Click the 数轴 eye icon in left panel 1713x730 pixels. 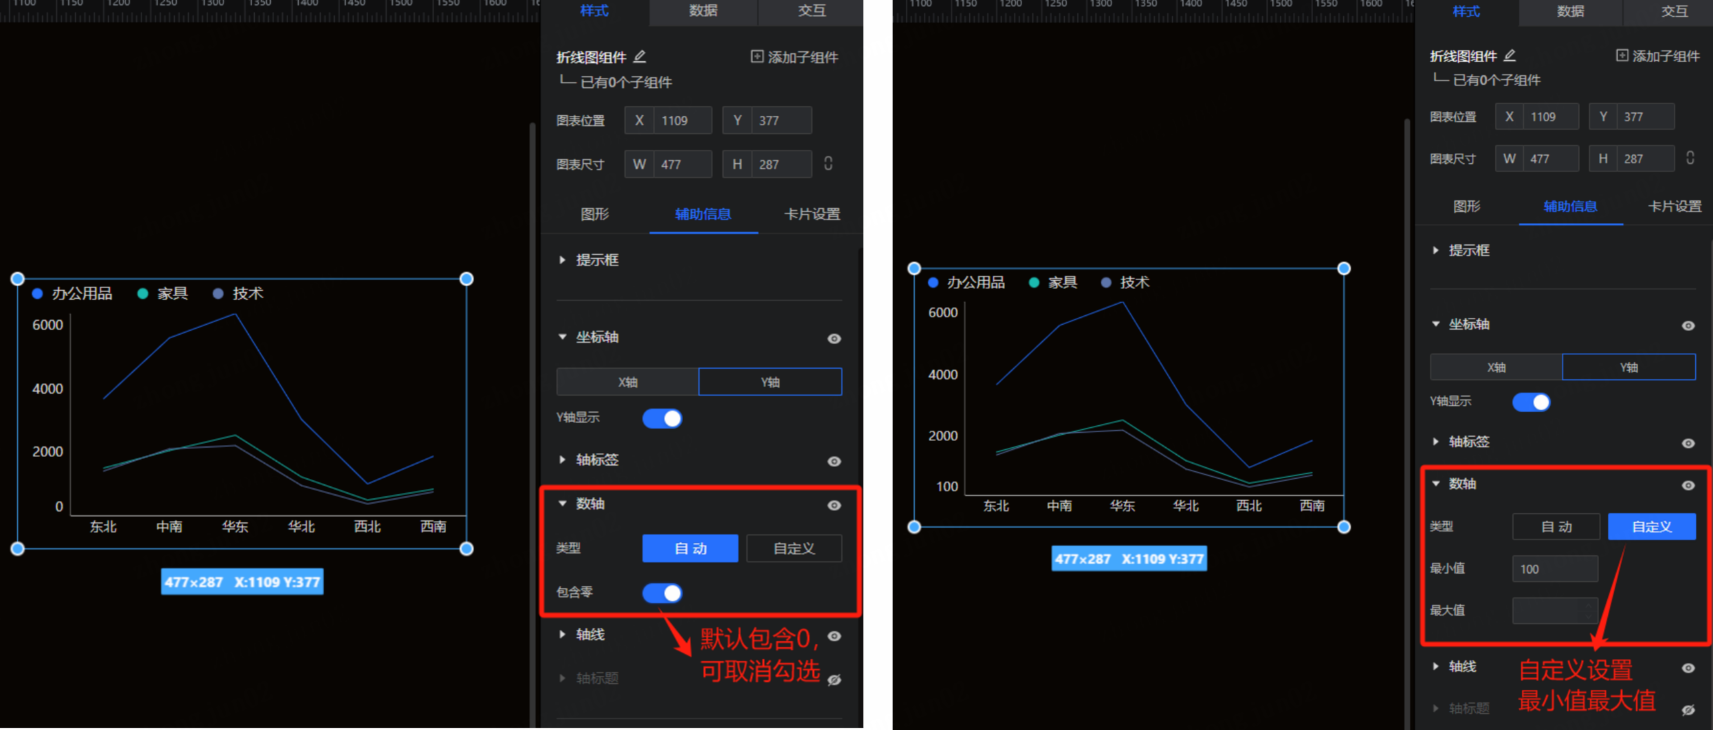coord(834,505)
